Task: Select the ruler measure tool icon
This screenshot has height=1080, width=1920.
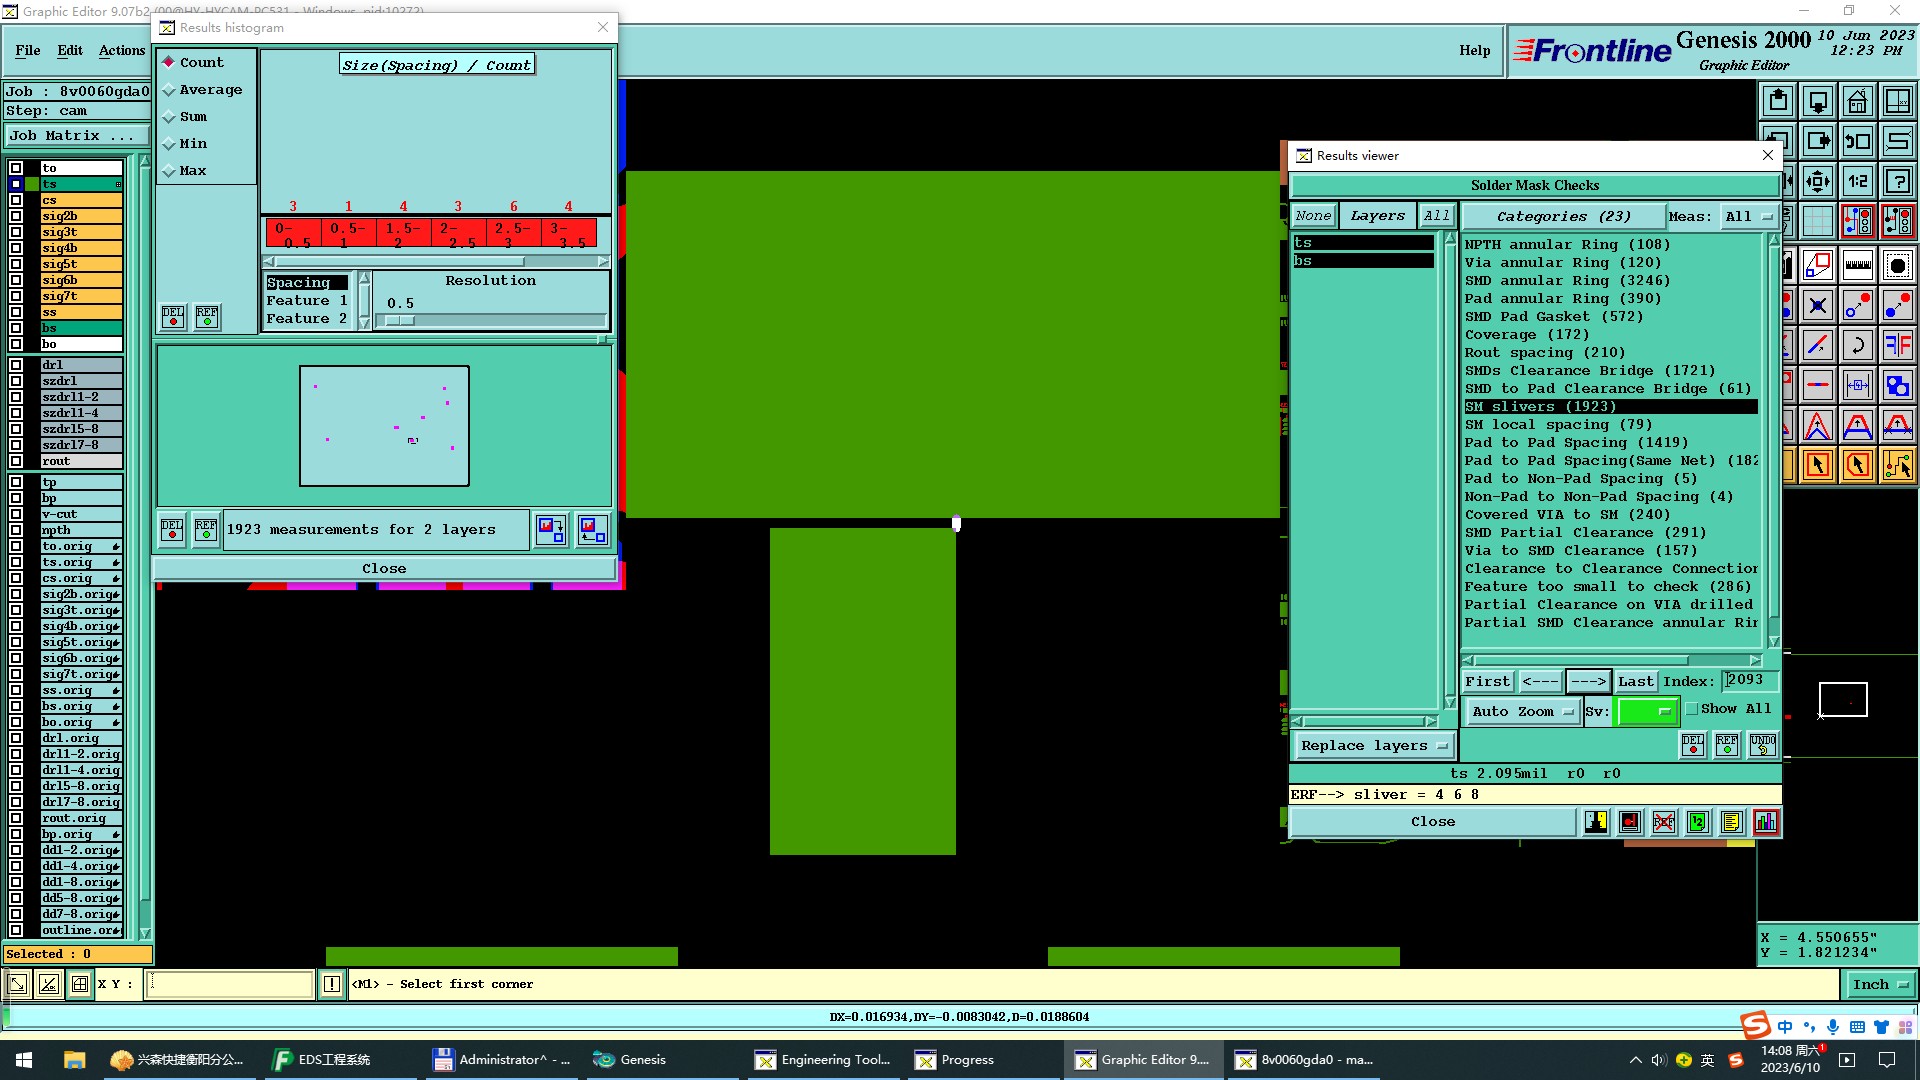Action: coord(1857,266)
